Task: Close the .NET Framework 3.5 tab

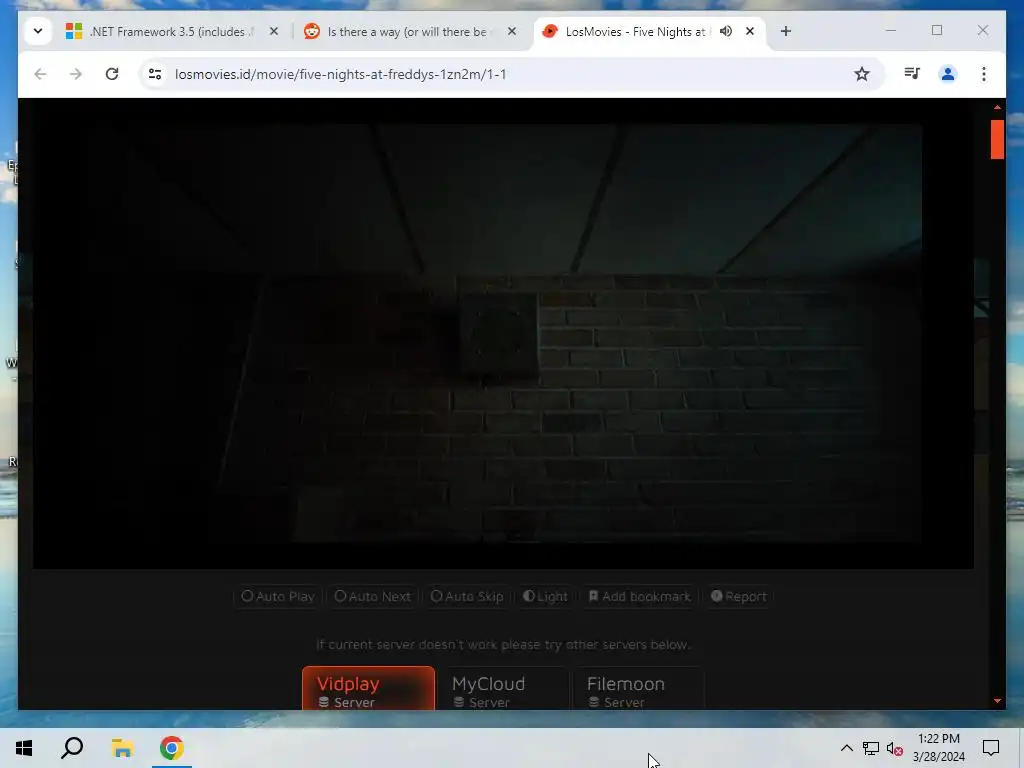Action: click(274, 31)
